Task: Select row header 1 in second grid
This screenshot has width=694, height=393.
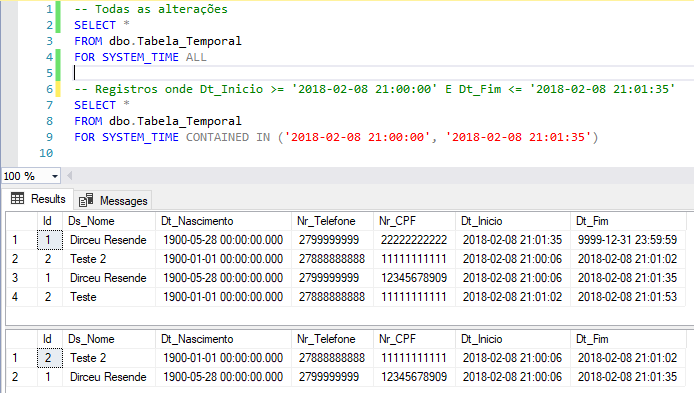Action: pyautogui.click(x=21, y=358)
